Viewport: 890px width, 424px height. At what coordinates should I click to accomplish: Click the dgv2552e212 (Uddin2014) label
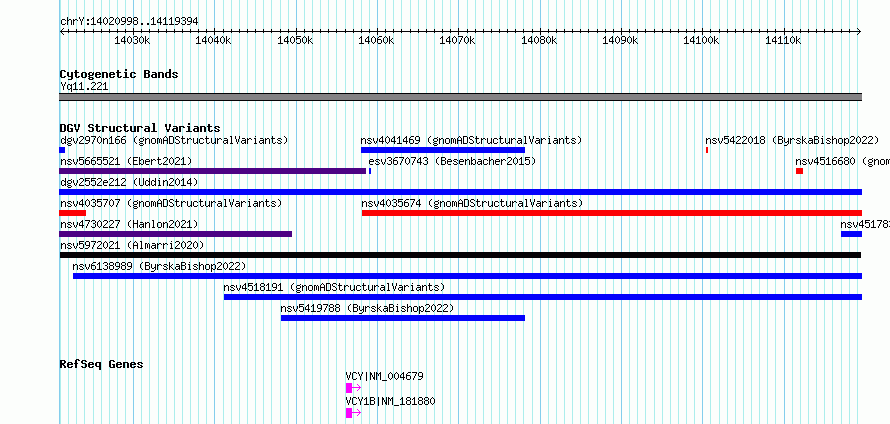[129, 182]
